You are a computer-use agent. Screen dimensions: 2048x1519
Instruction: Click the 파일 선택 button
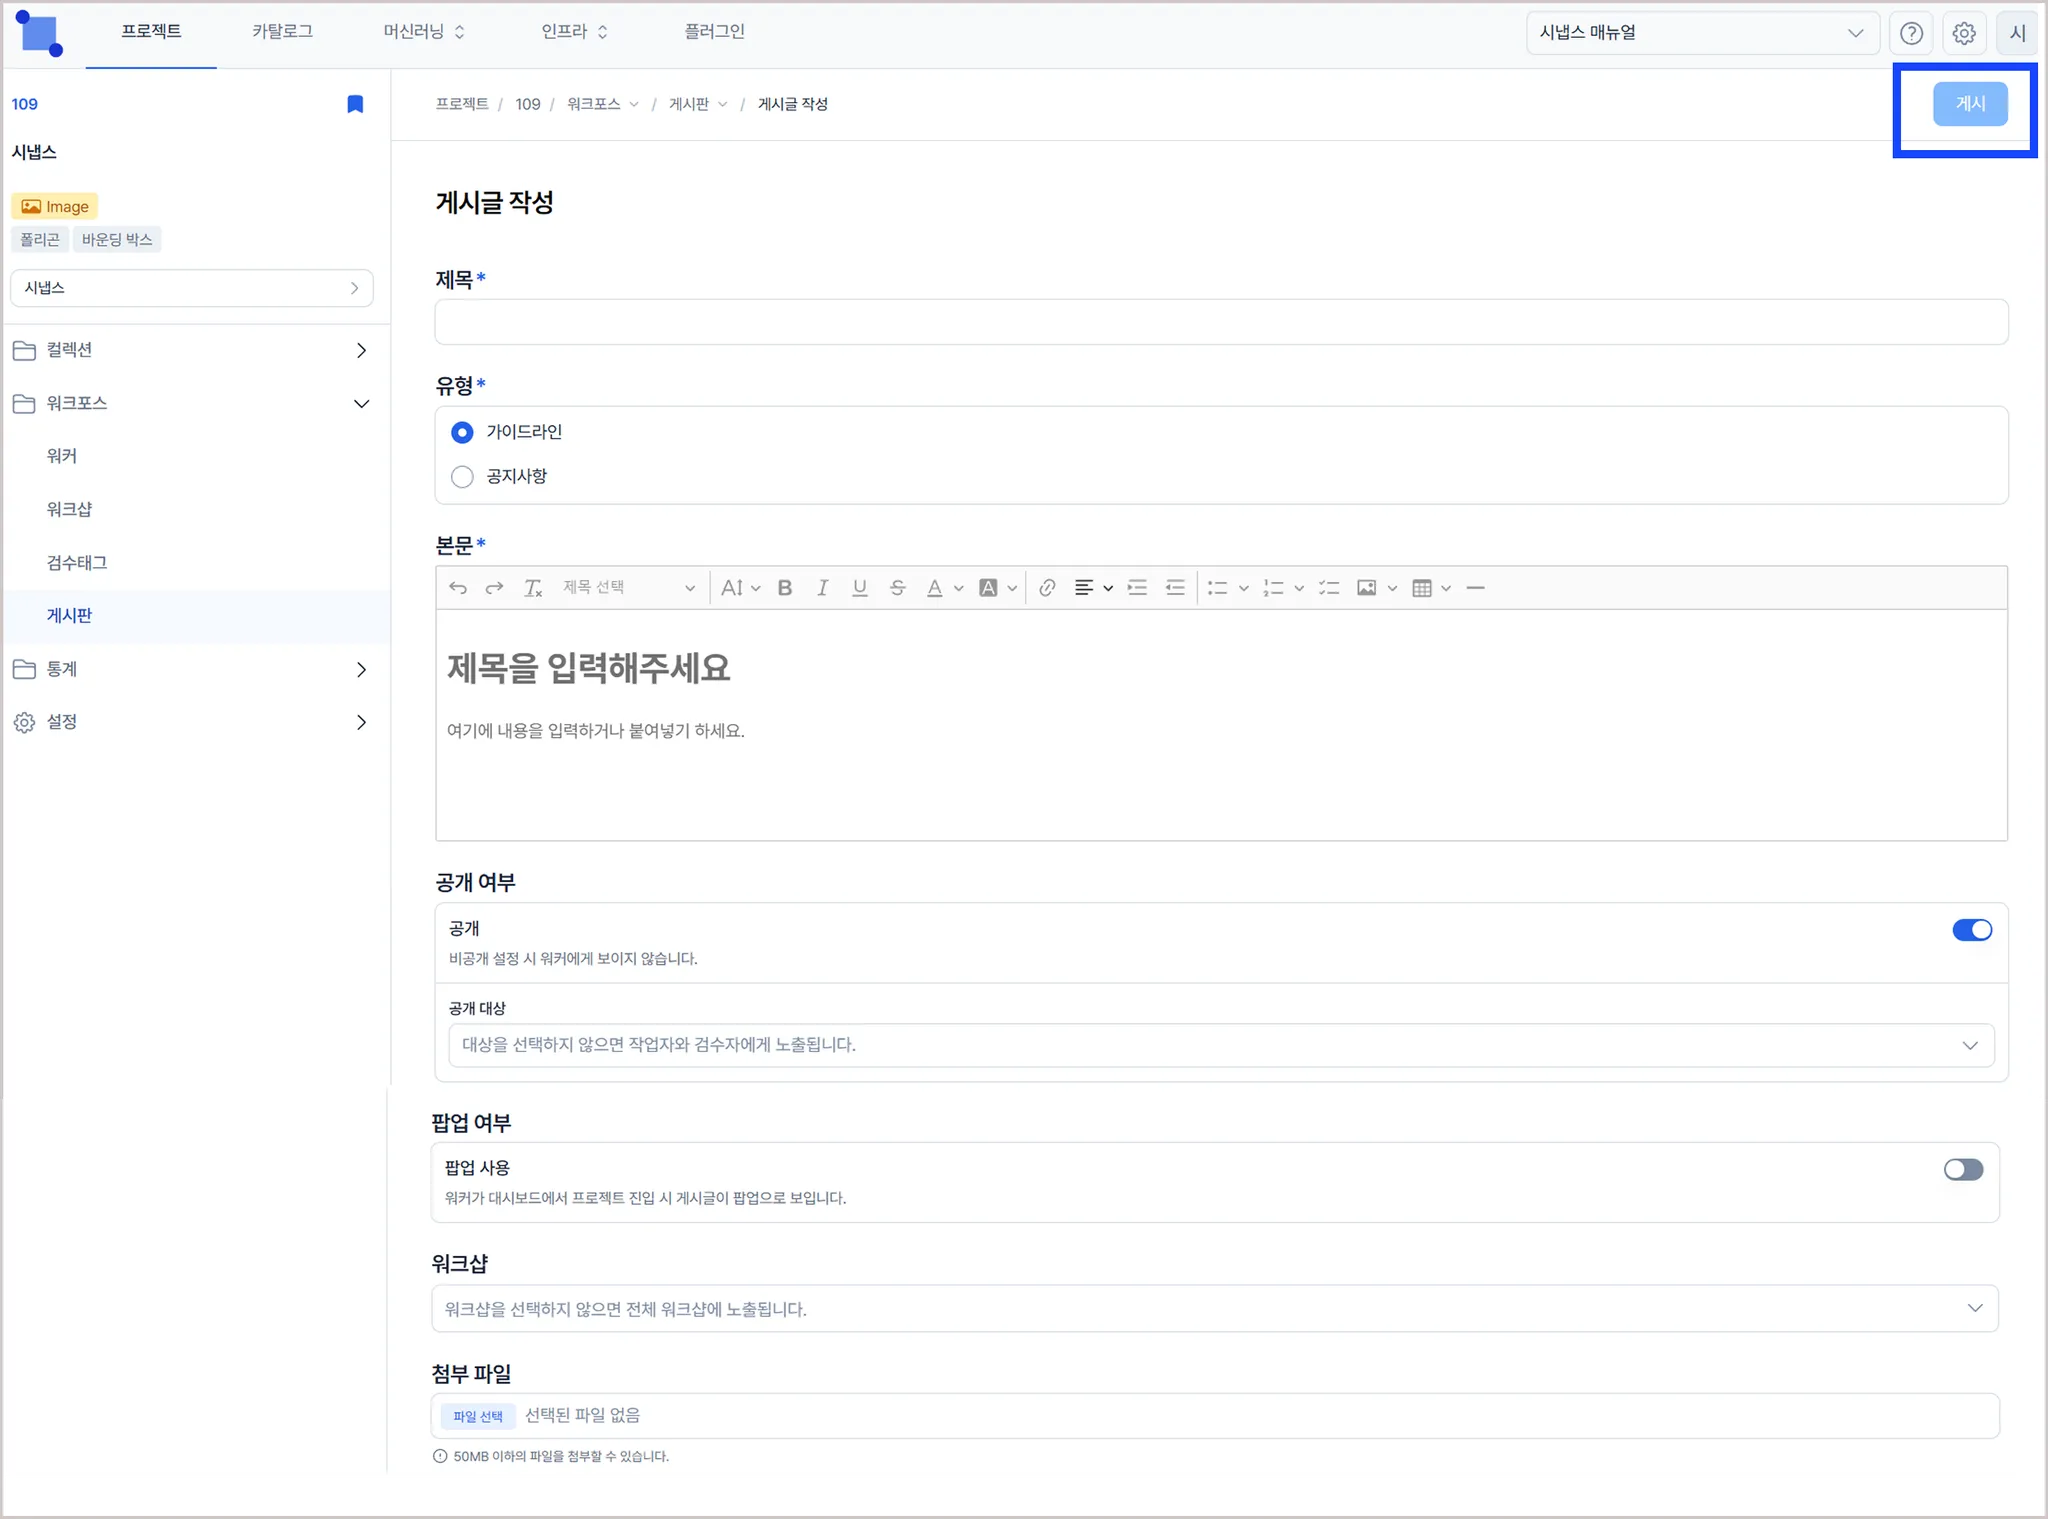pyautogui.click(x=478, y=1416)
